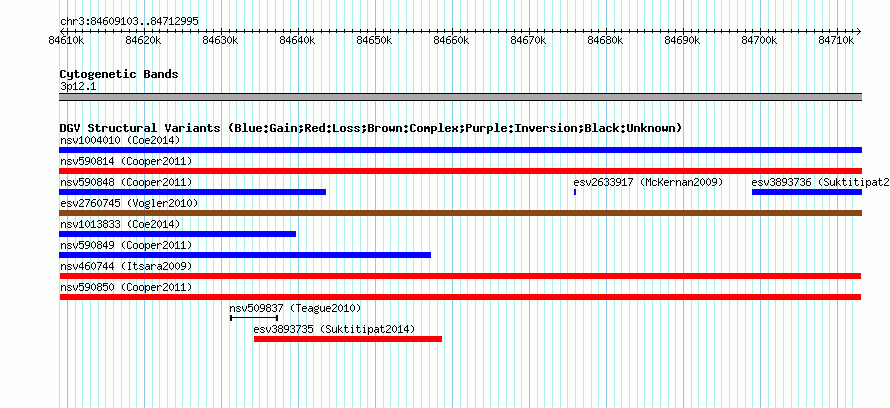Select the nsv1004010 (Coe2014) label
The height and width of the screenshot is (408, 890).
point(120,140)
